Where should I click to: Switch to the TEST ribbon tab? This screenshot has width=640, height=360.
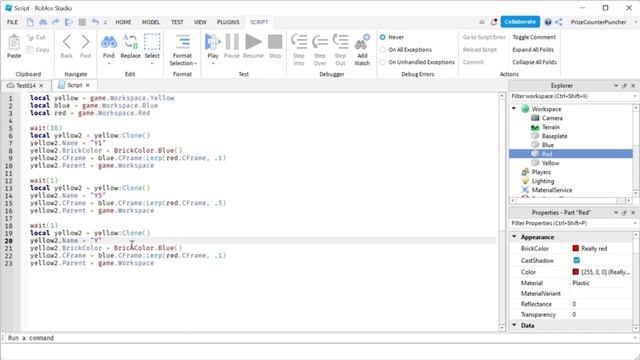[x=177, y=22]
